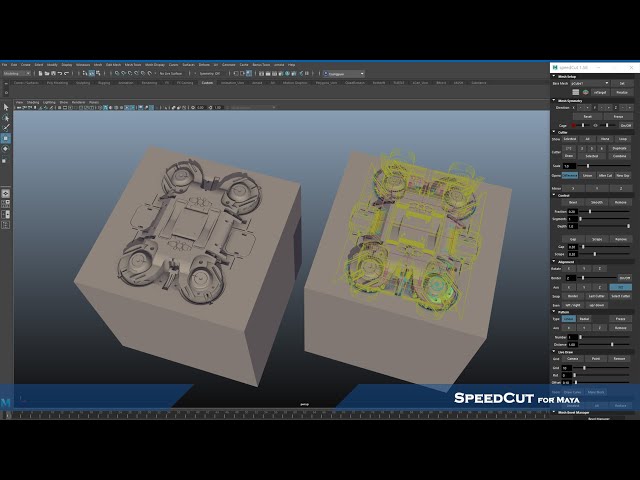Screen dimensions: 640x480
Task: Open the Deform menu
Action: point(204,64)
